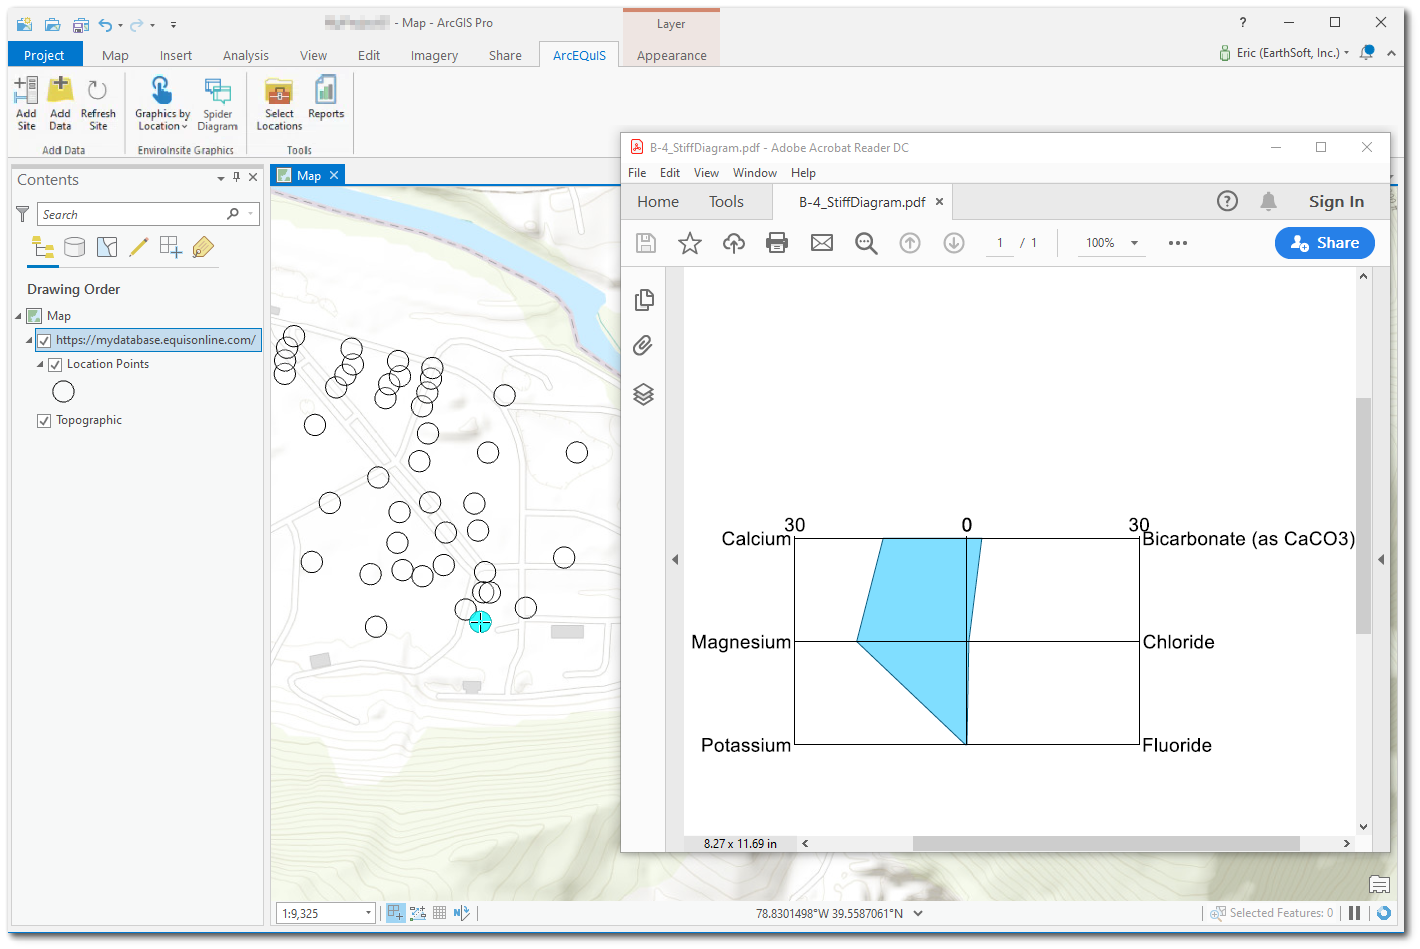Click the List By Data Source icon

tap(75, 247)
